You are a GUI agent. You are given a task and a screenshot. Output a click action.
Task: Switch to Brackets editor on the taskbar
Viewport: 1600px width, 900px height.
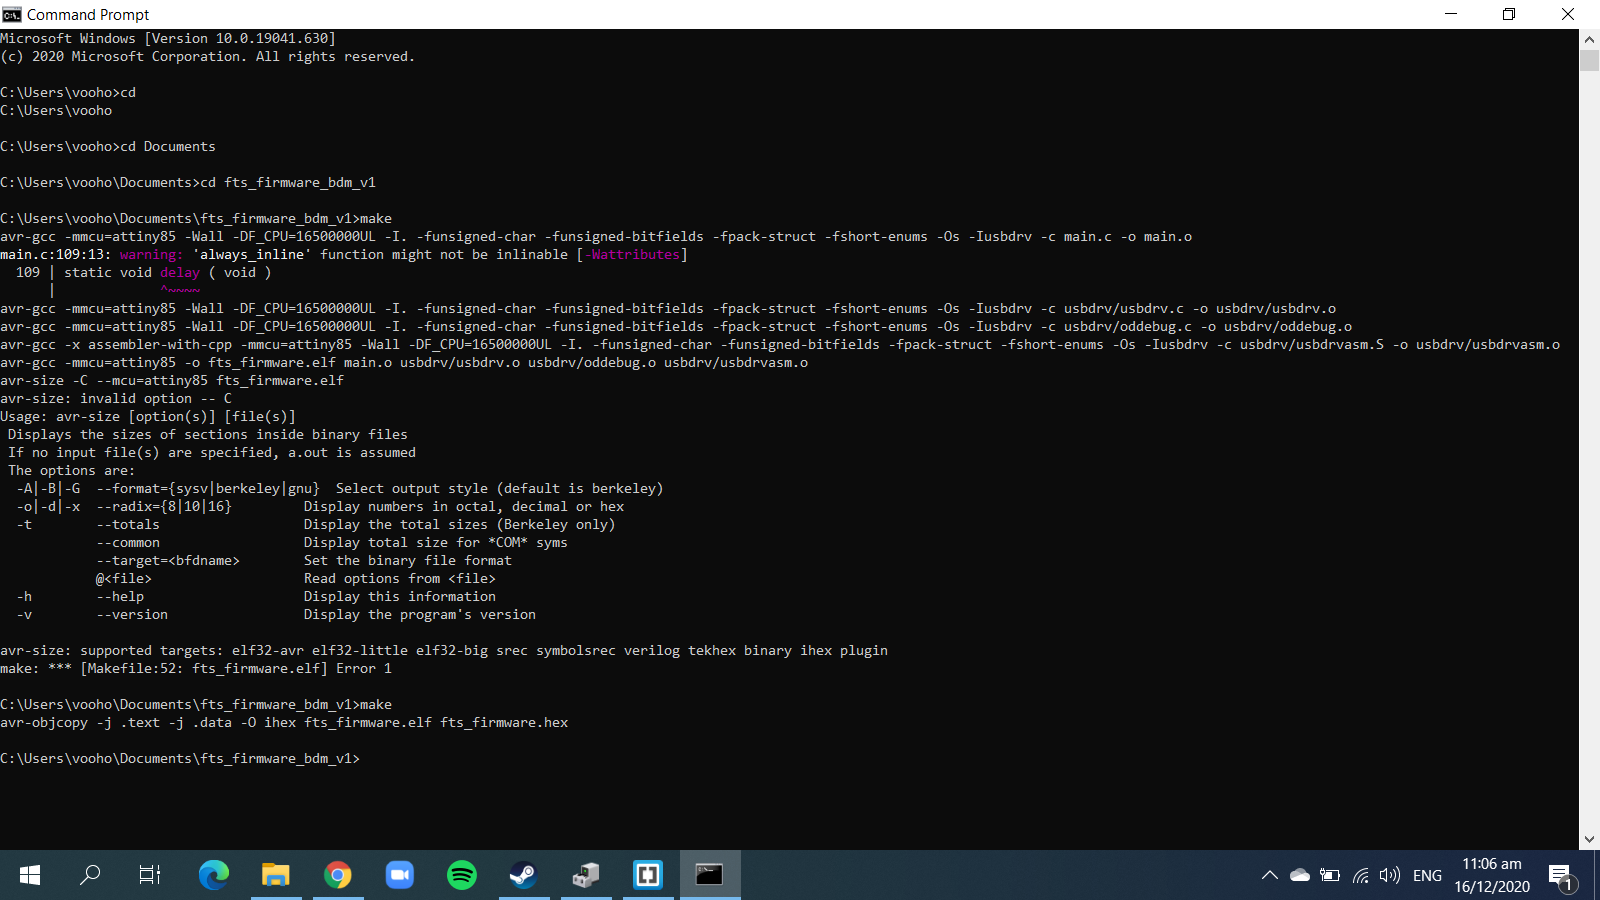point(648,875)
